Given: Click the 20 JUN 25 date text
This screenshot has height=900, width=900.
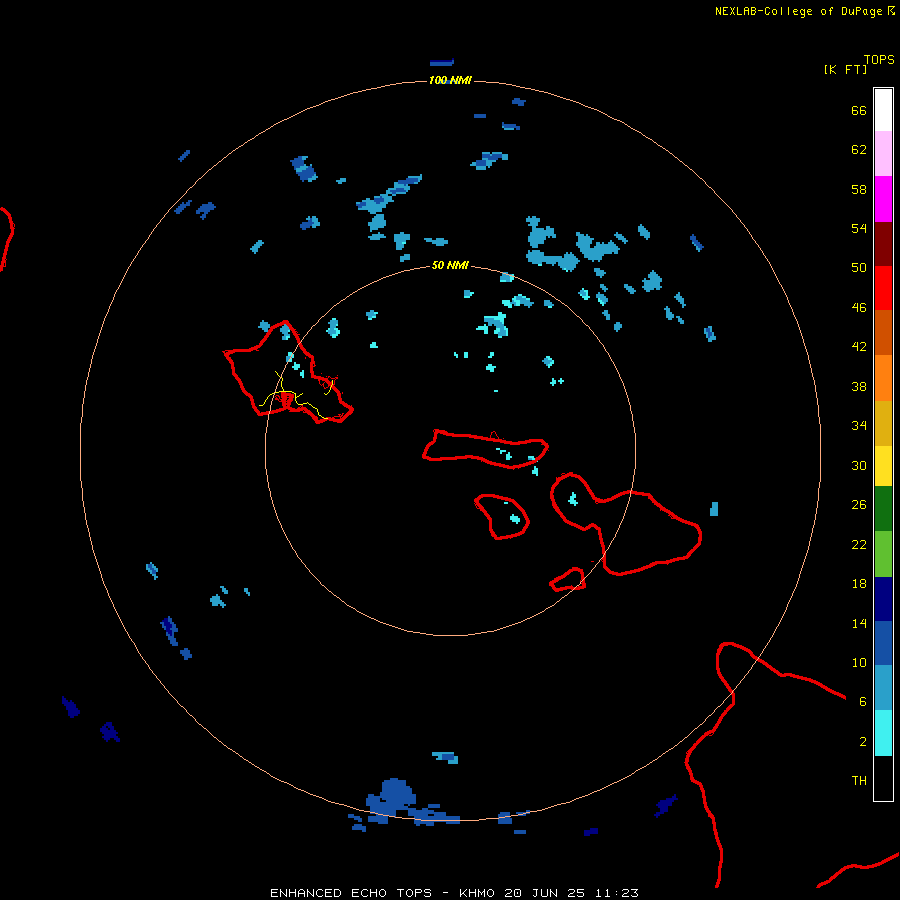Looking at the screenshot, I should [x=545, y=893].
